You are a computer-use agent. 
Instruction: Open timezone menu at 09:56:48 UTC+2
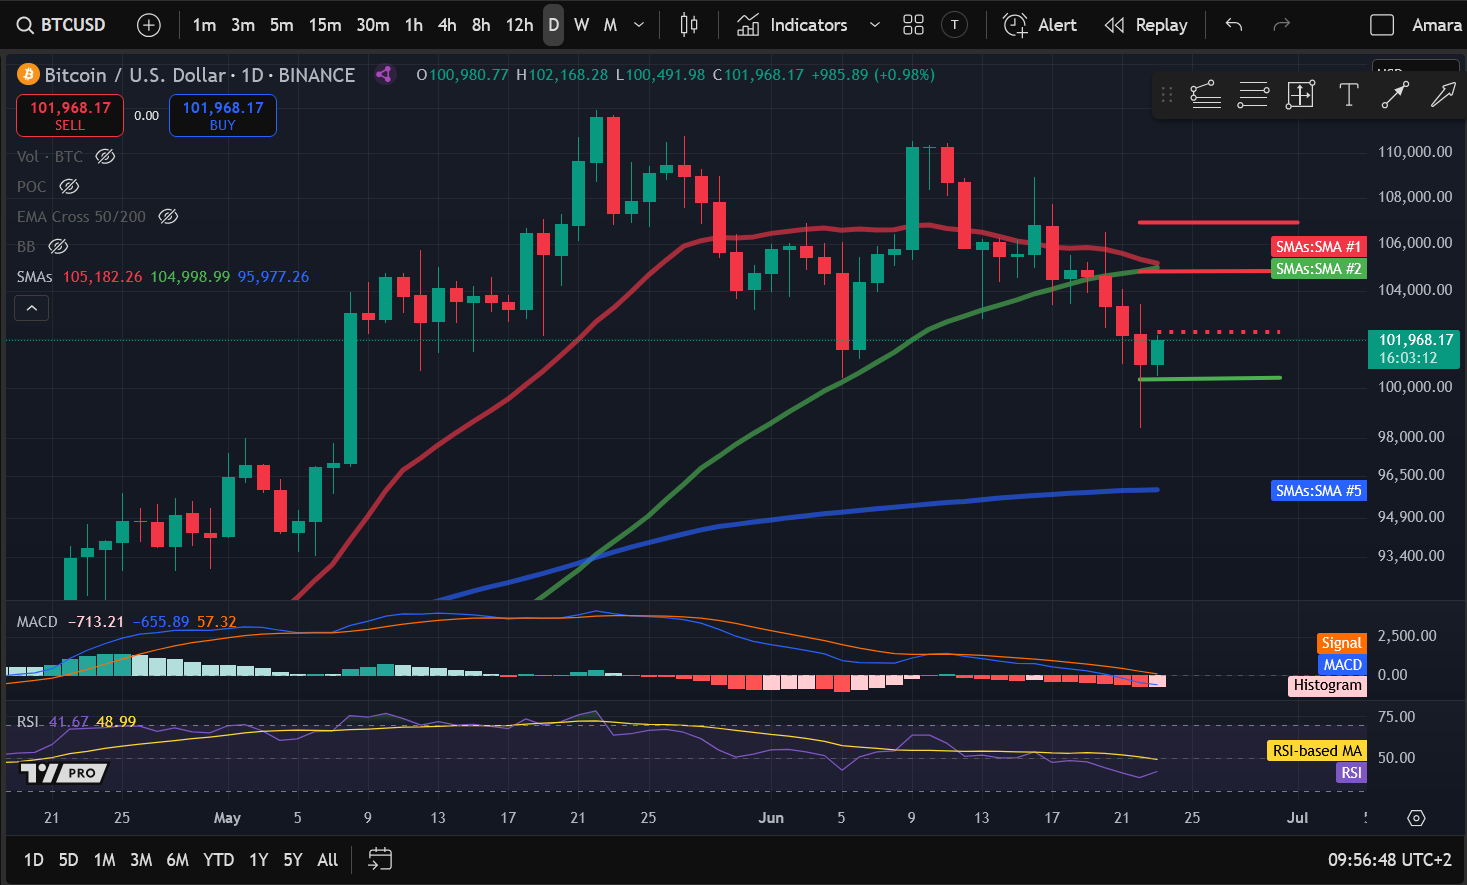tap(1389, 859)
